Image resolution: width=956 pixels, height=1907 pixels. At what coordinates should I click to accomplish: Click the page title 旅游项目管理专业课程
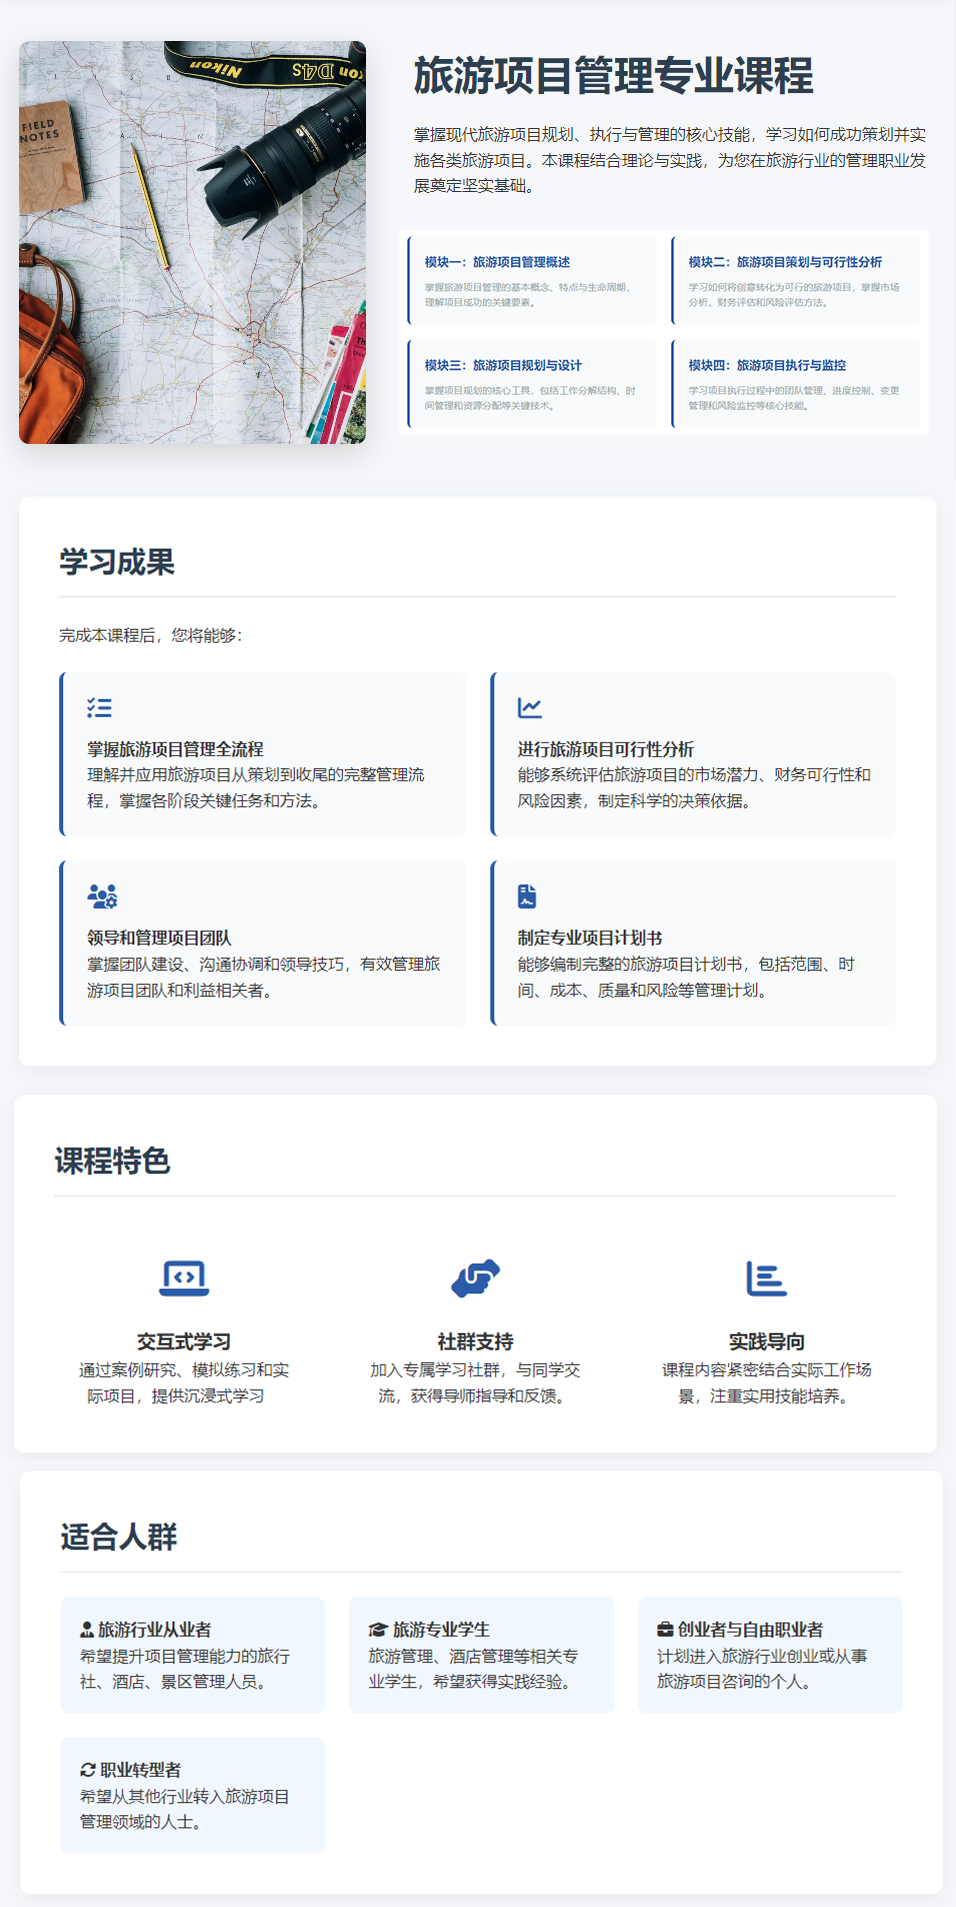(613, 76)
